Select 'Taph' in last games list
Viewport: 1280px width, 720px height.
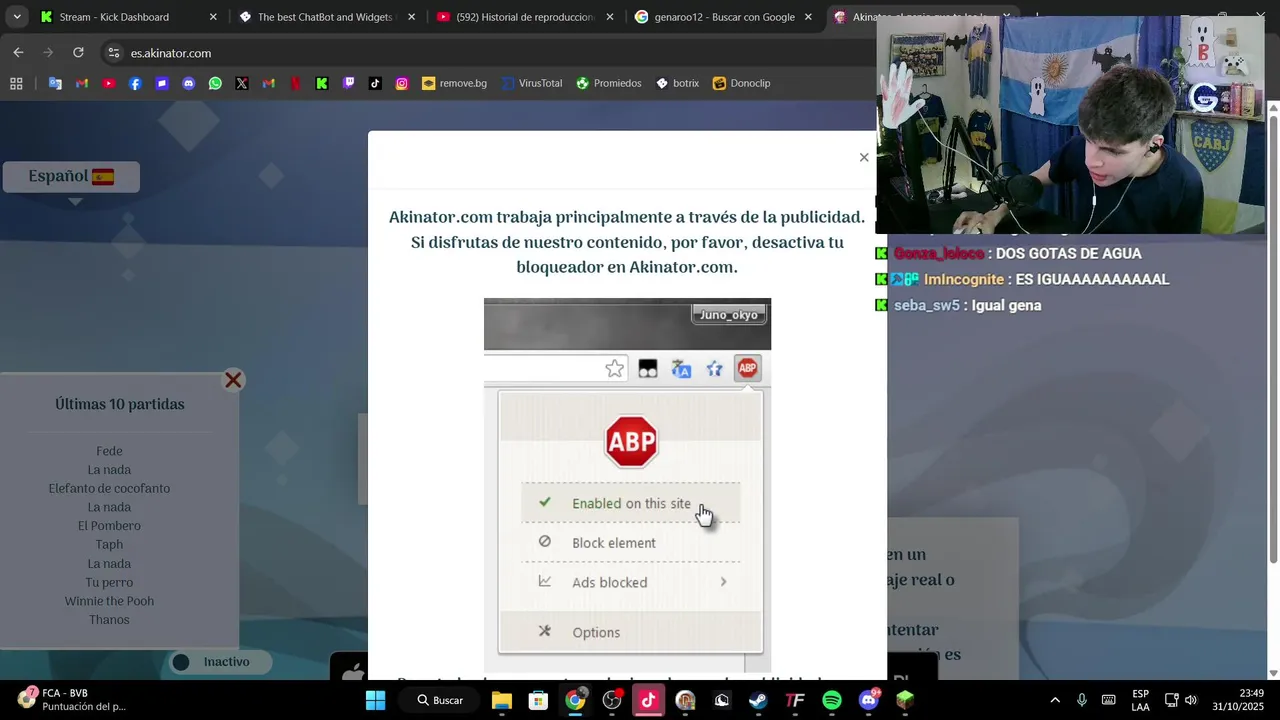pyautogui.click(x=109, y=545)
